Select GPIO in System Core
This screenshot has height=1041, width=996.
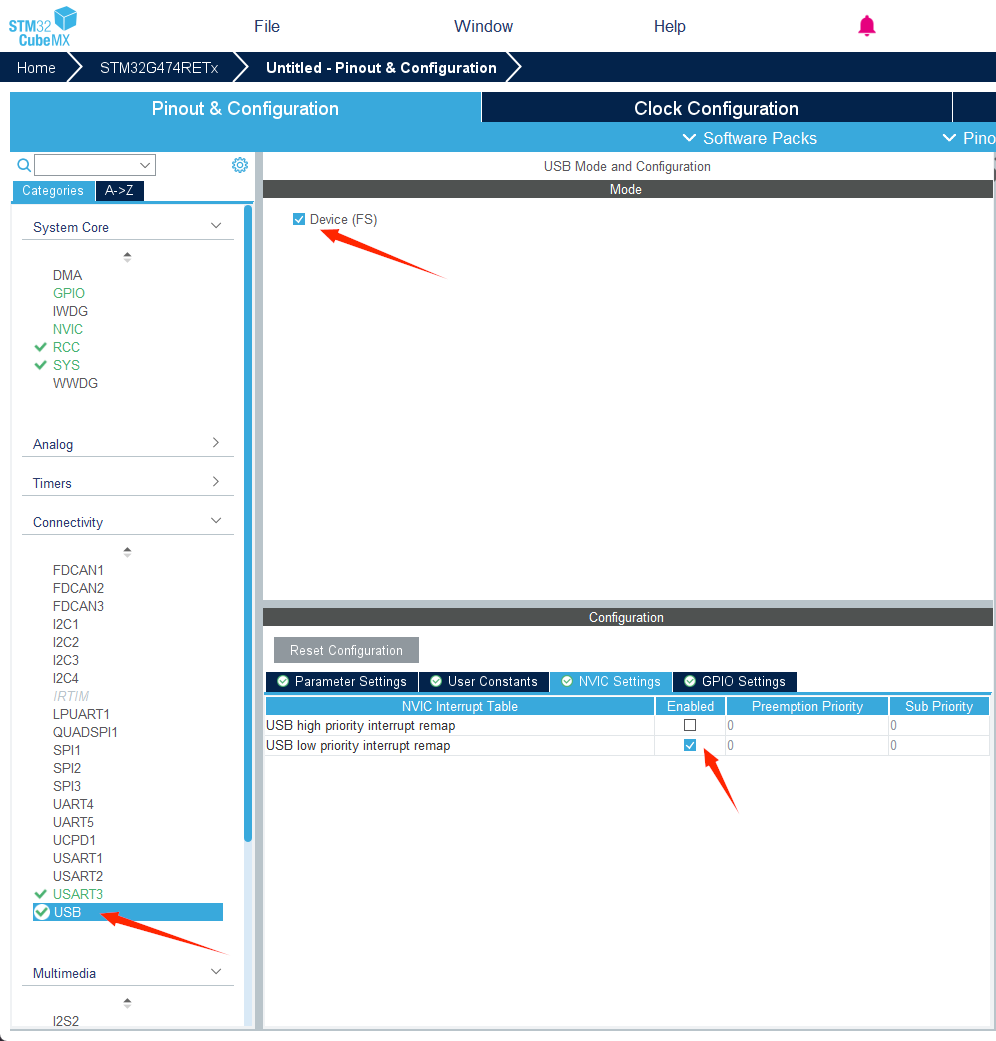[69, 293]
